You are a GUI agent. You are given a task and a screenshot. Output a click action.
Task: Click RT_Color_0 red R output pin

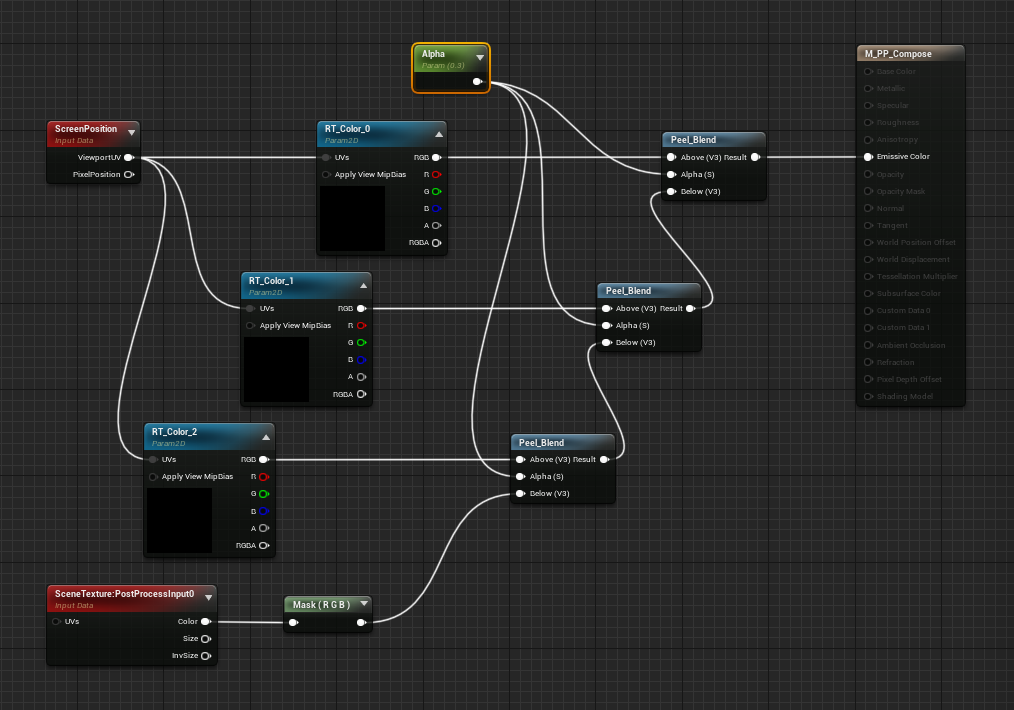click(x=437, y=175)
